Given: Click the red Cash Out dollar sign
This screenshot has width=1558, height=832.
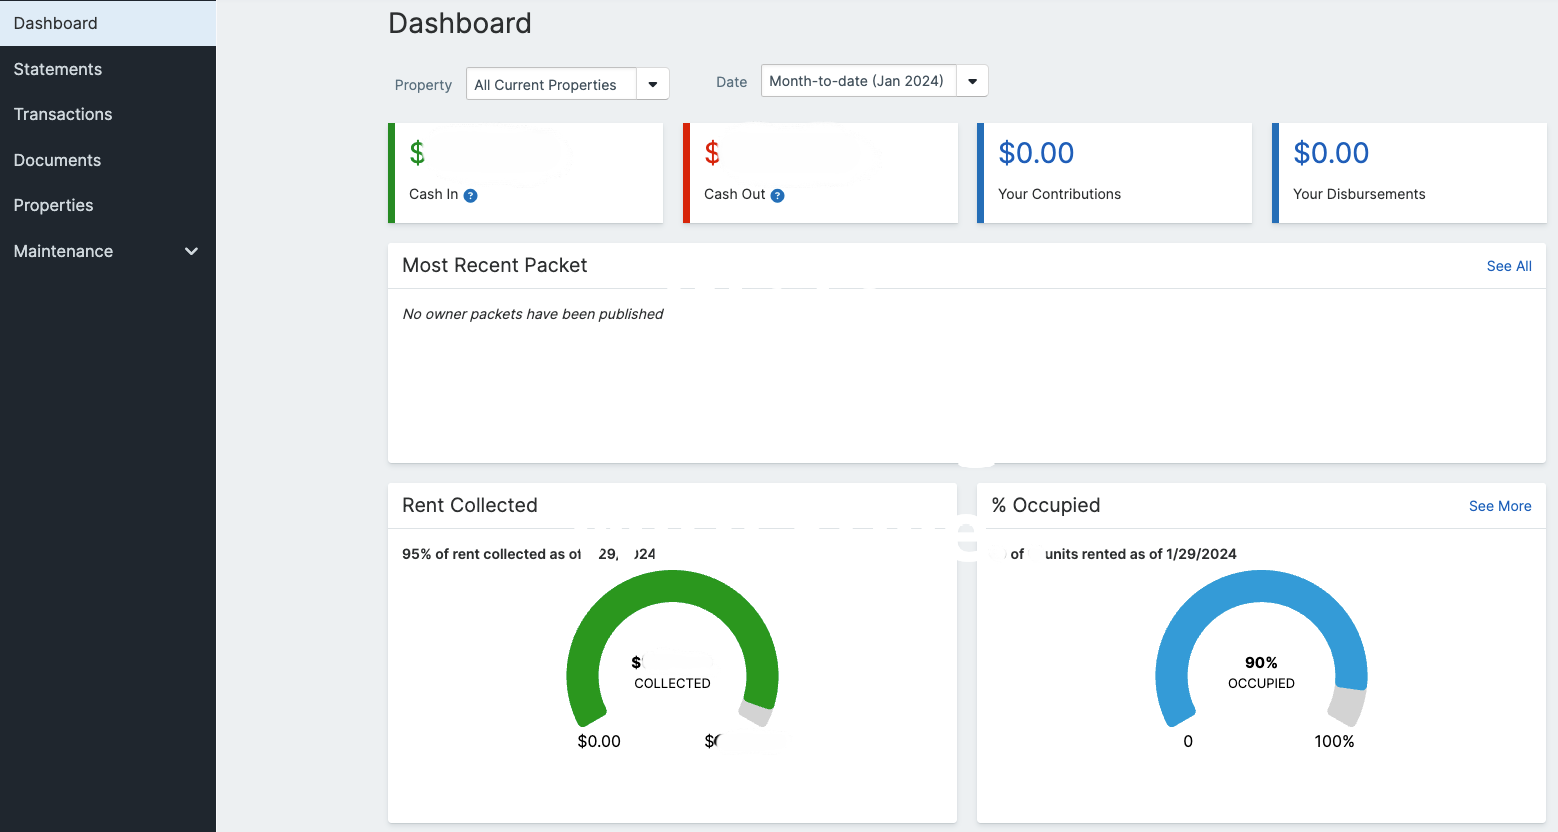Looking at the screenshot, I should point(712,153).
